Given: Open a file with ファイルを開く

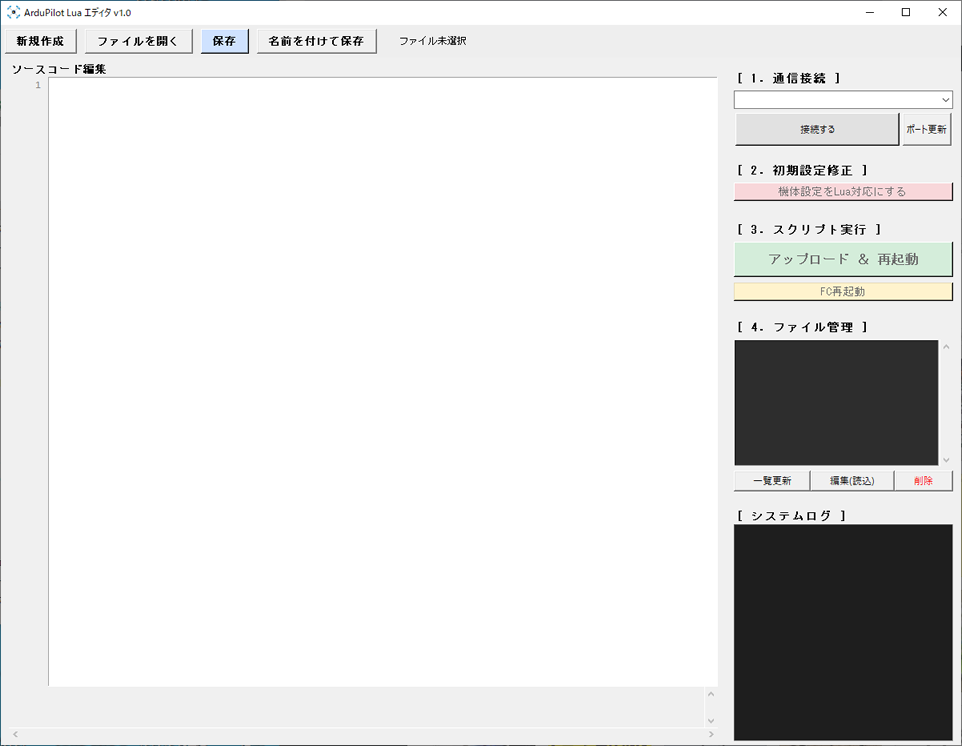Looking at the screenshot, I should (138, 41).
